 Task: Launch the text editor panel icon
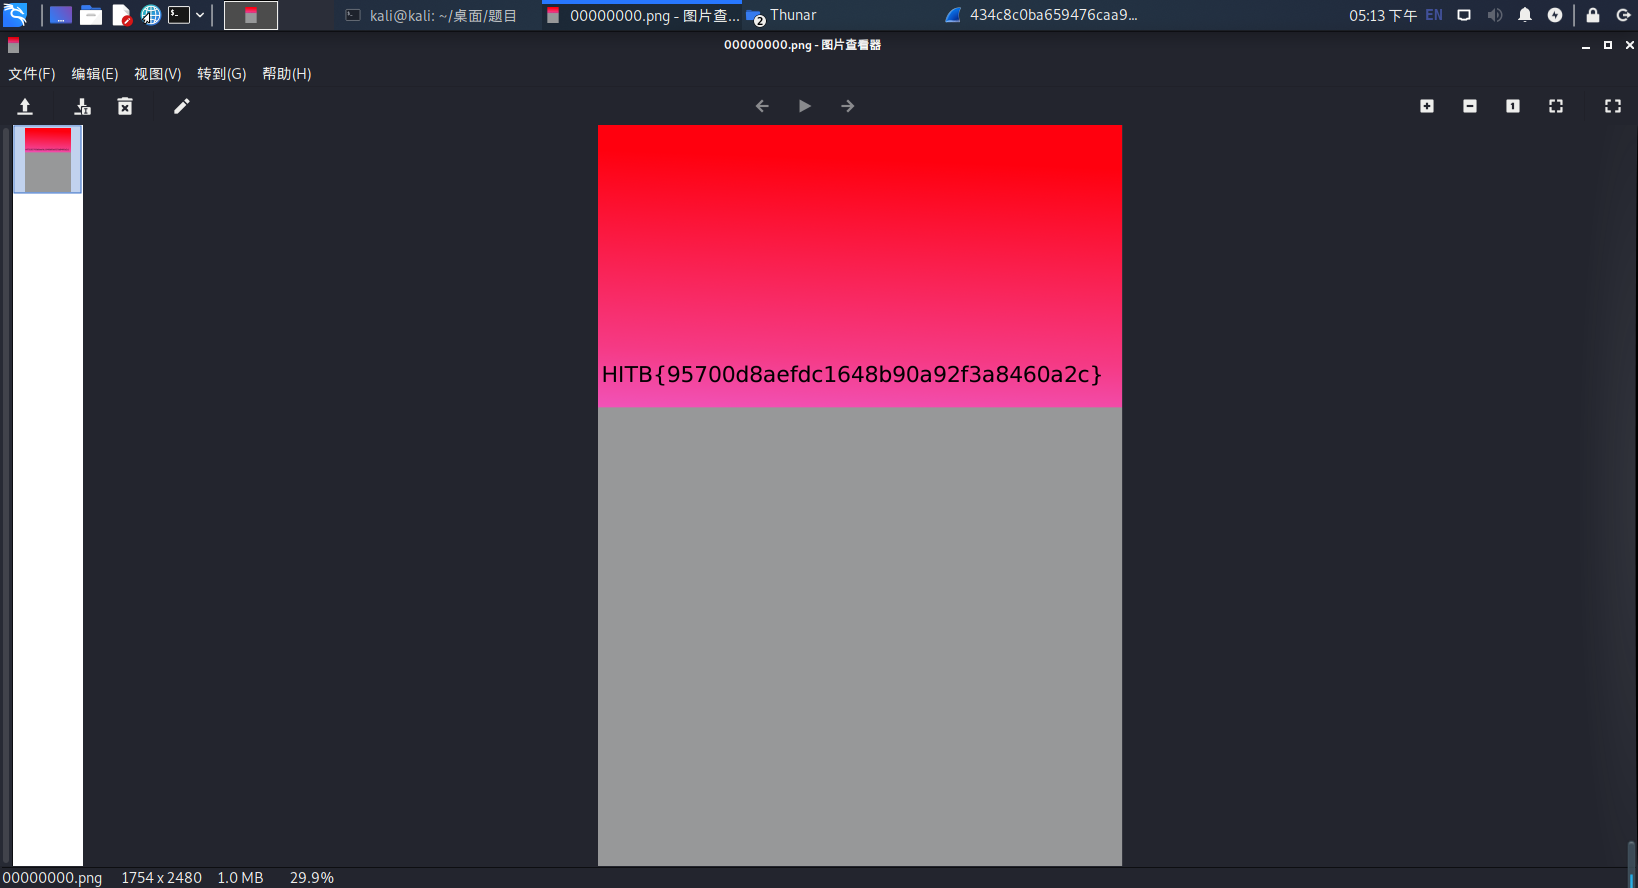[x=121, y=15]
